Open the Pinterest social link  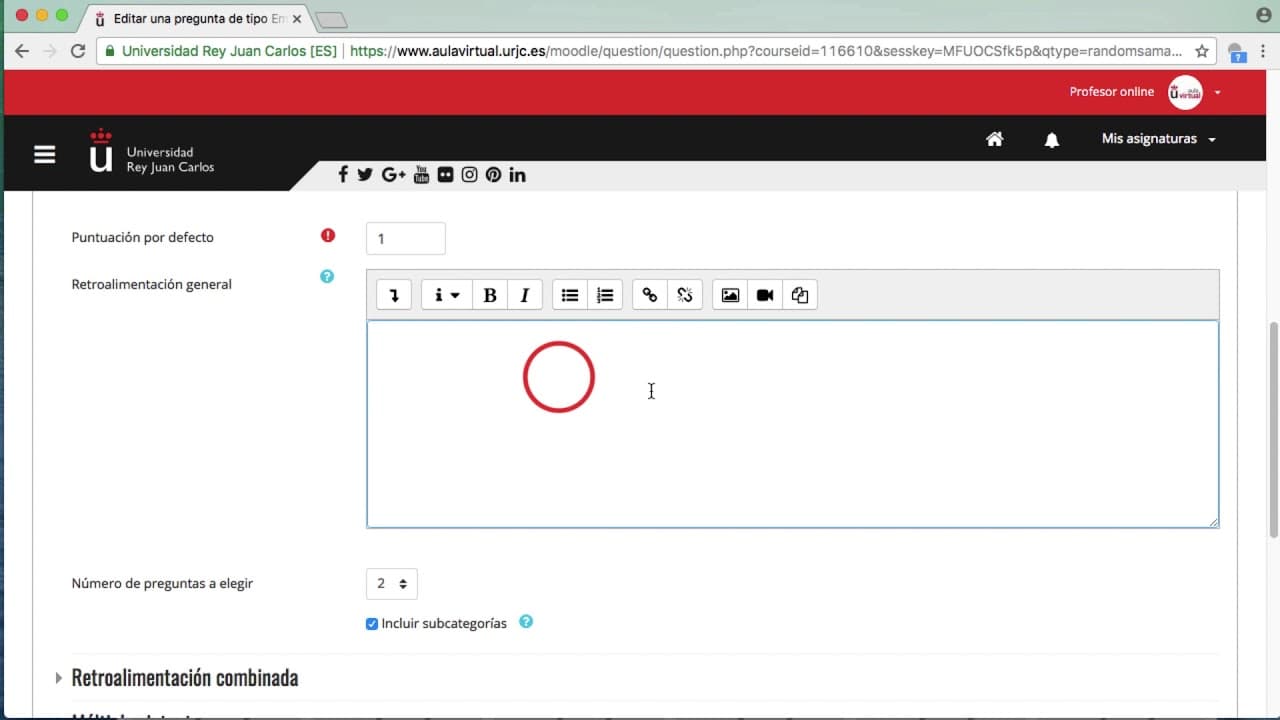click(493, 174)
